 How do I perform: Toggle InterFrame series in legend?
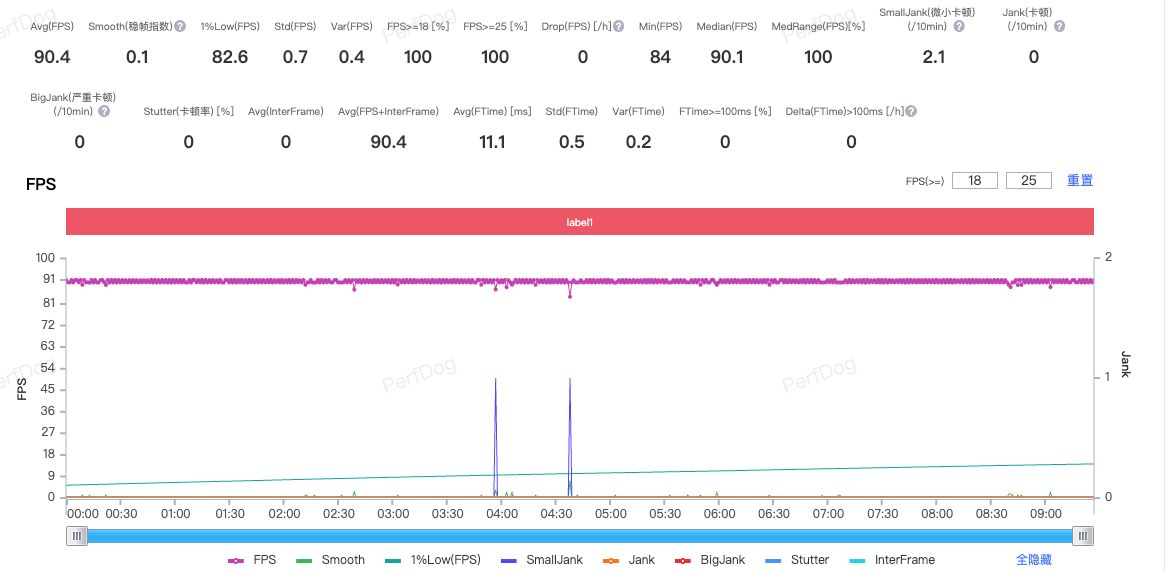click(891, 560)
